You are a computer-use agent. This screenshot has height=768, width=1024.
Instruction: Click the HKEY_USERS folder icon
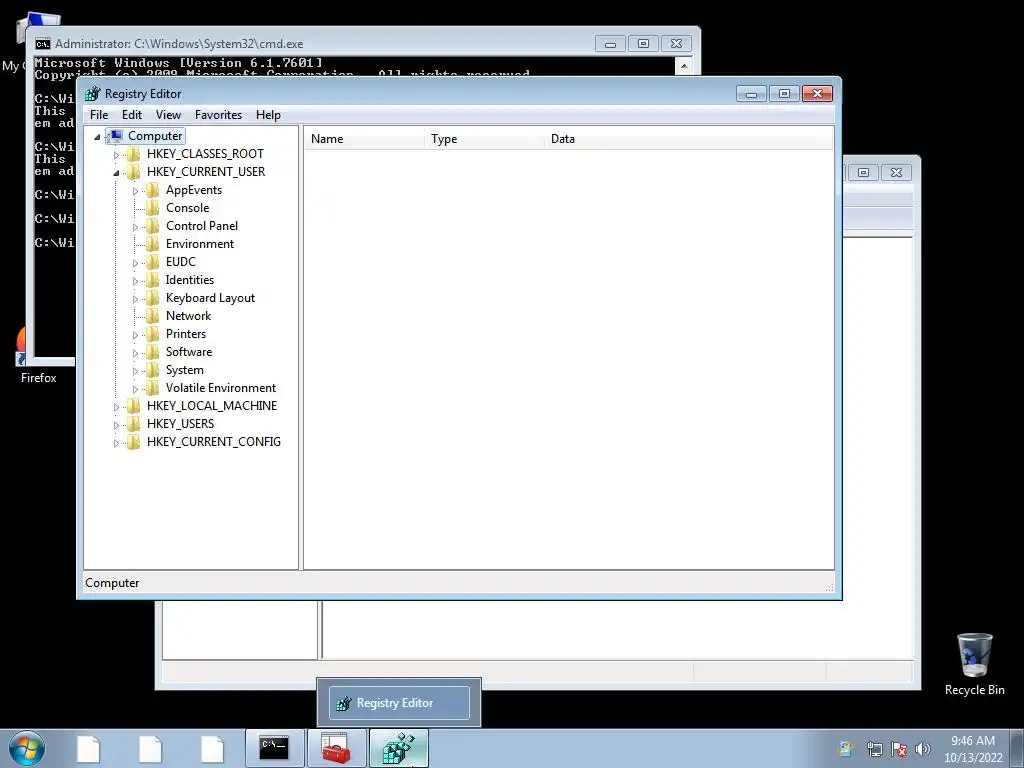coord(133,424)
